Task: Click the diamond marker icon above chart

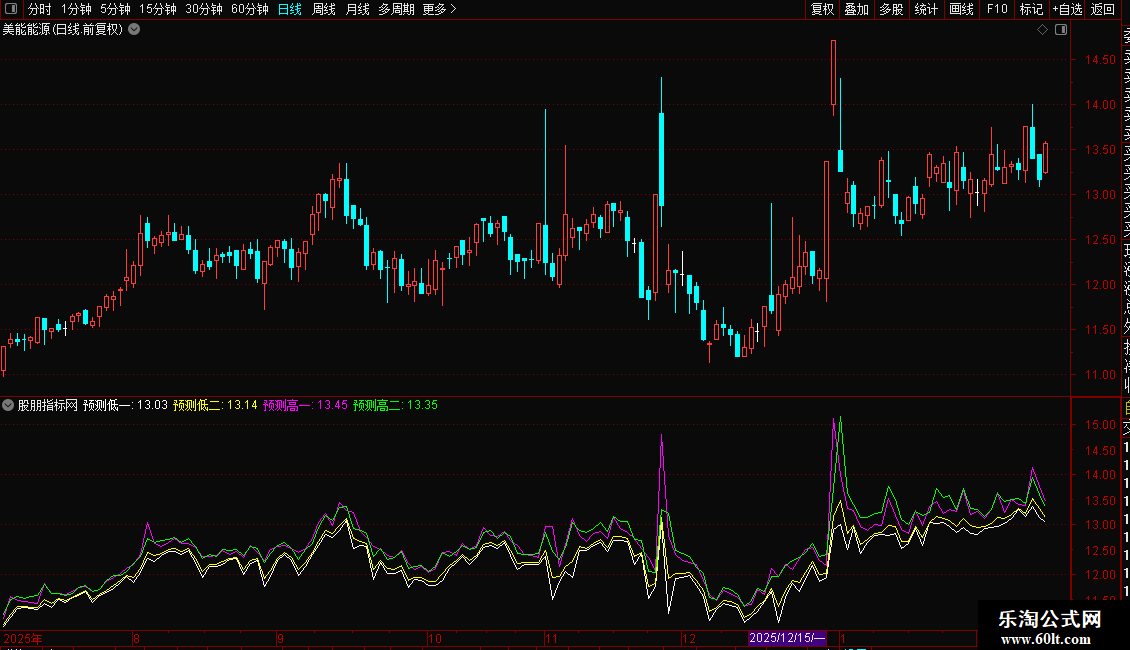Action: coord(1042,30)
